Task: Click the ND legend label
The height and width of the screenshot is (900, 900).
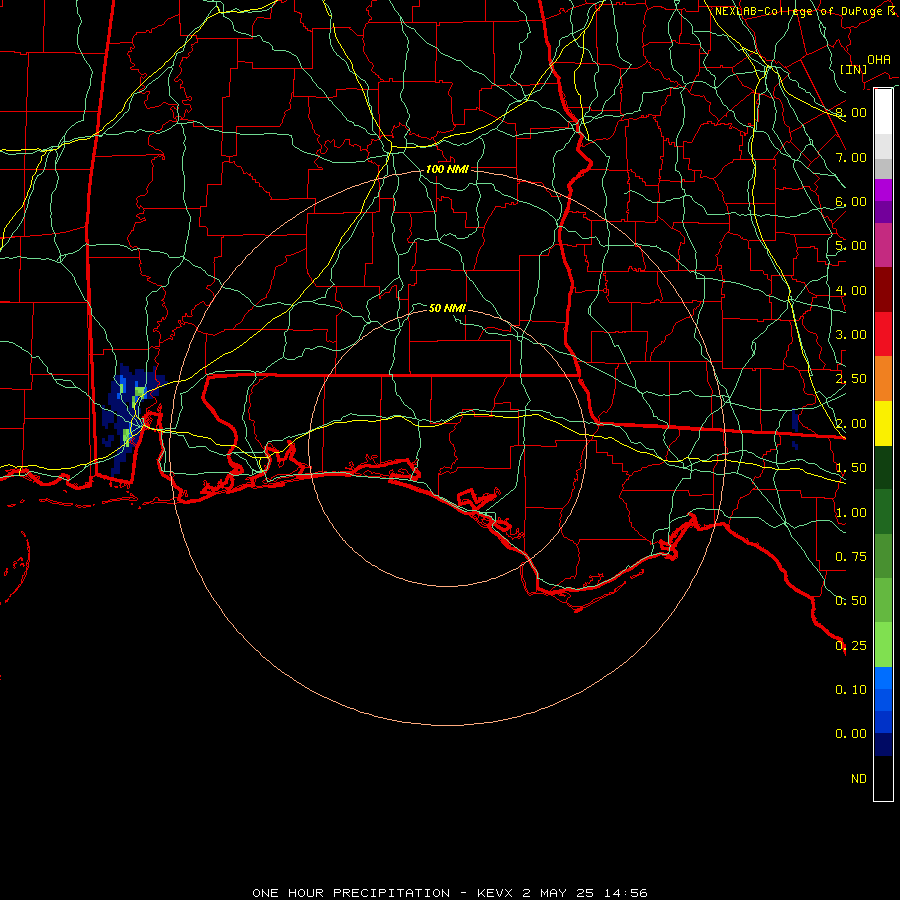Action: (x=859, y=779)
